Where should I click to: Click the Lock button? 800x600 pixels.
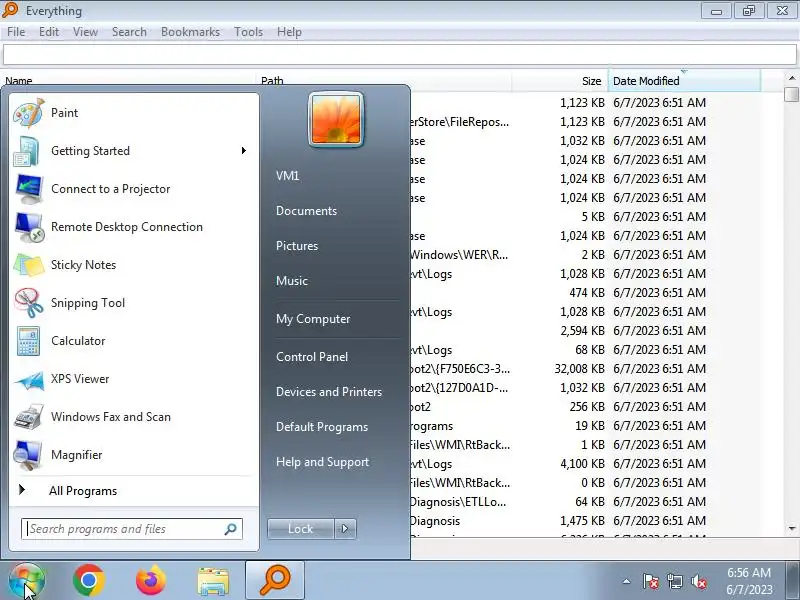click(301, 529)
